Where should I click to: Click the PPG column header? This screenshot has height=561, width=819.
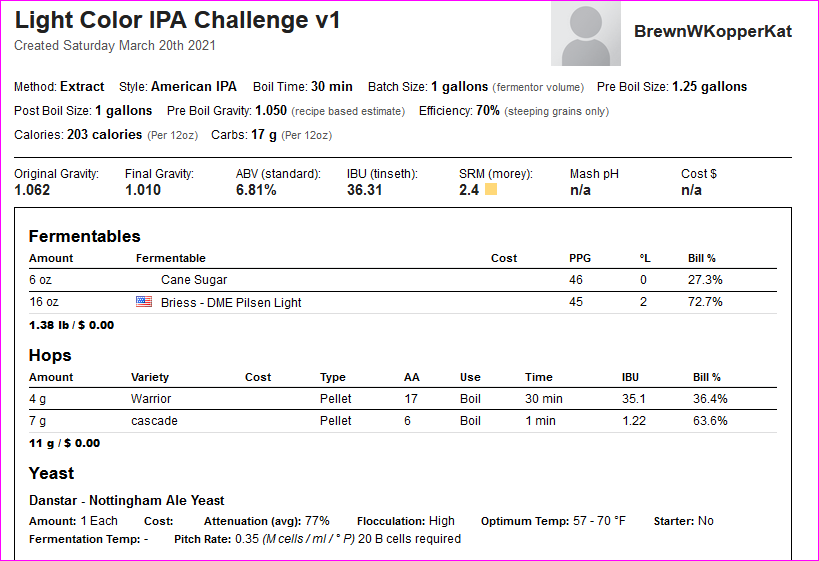tap(580, 258)
